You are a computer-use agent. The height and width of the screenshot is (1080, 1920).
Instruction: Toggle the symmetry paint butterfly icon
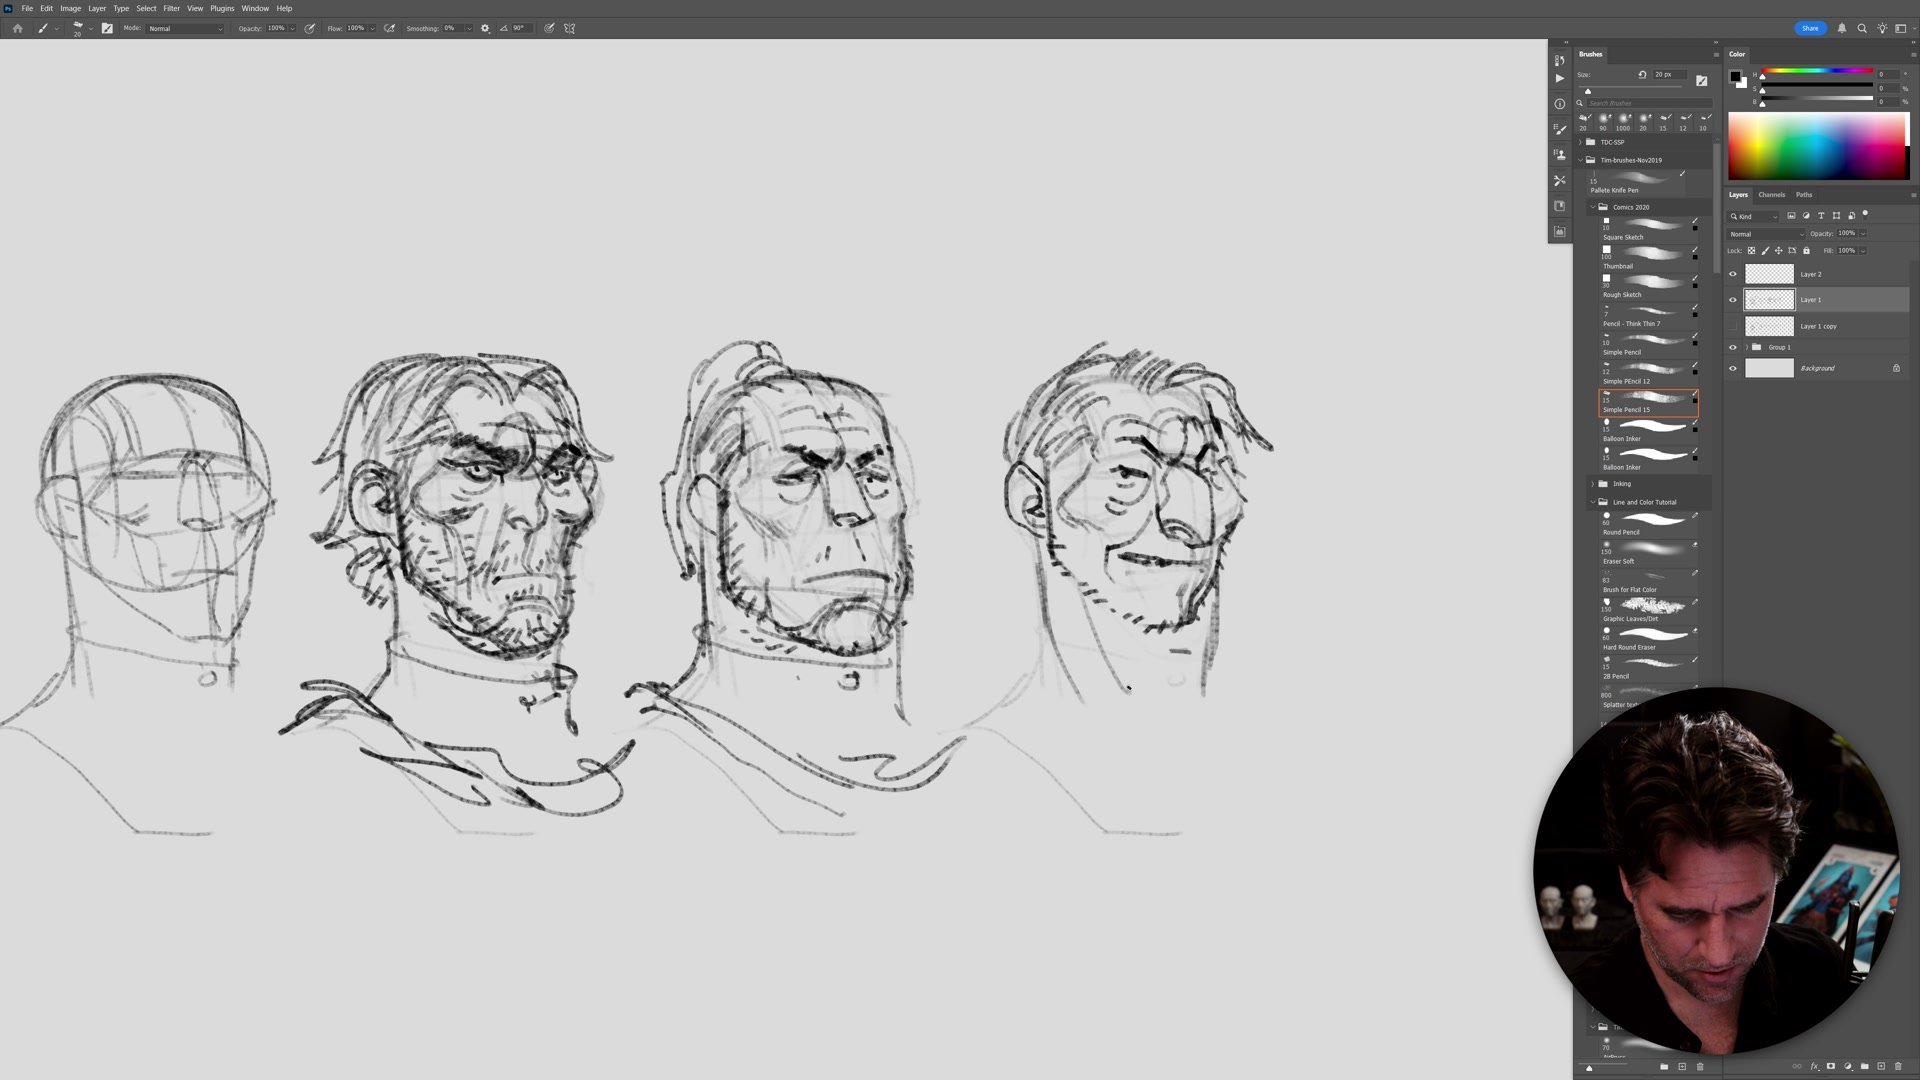pyautogui.click(x=570, y=28)
